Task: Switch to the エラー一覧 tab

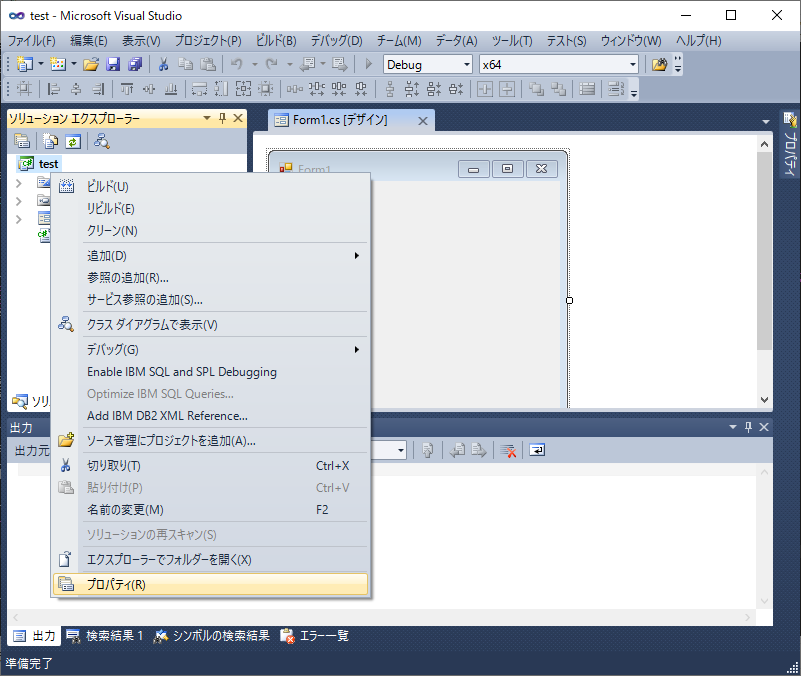Action: 315,636
